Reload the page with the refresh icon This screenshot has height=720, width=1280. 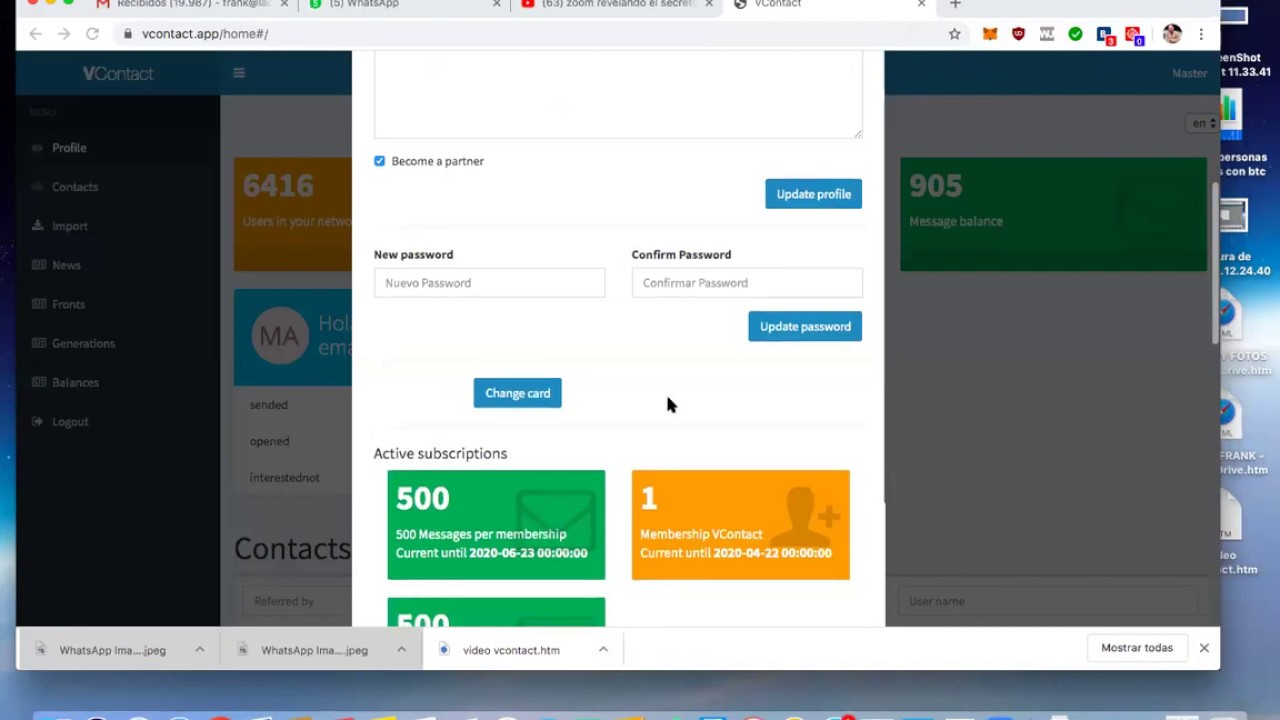tap(92, 34)
